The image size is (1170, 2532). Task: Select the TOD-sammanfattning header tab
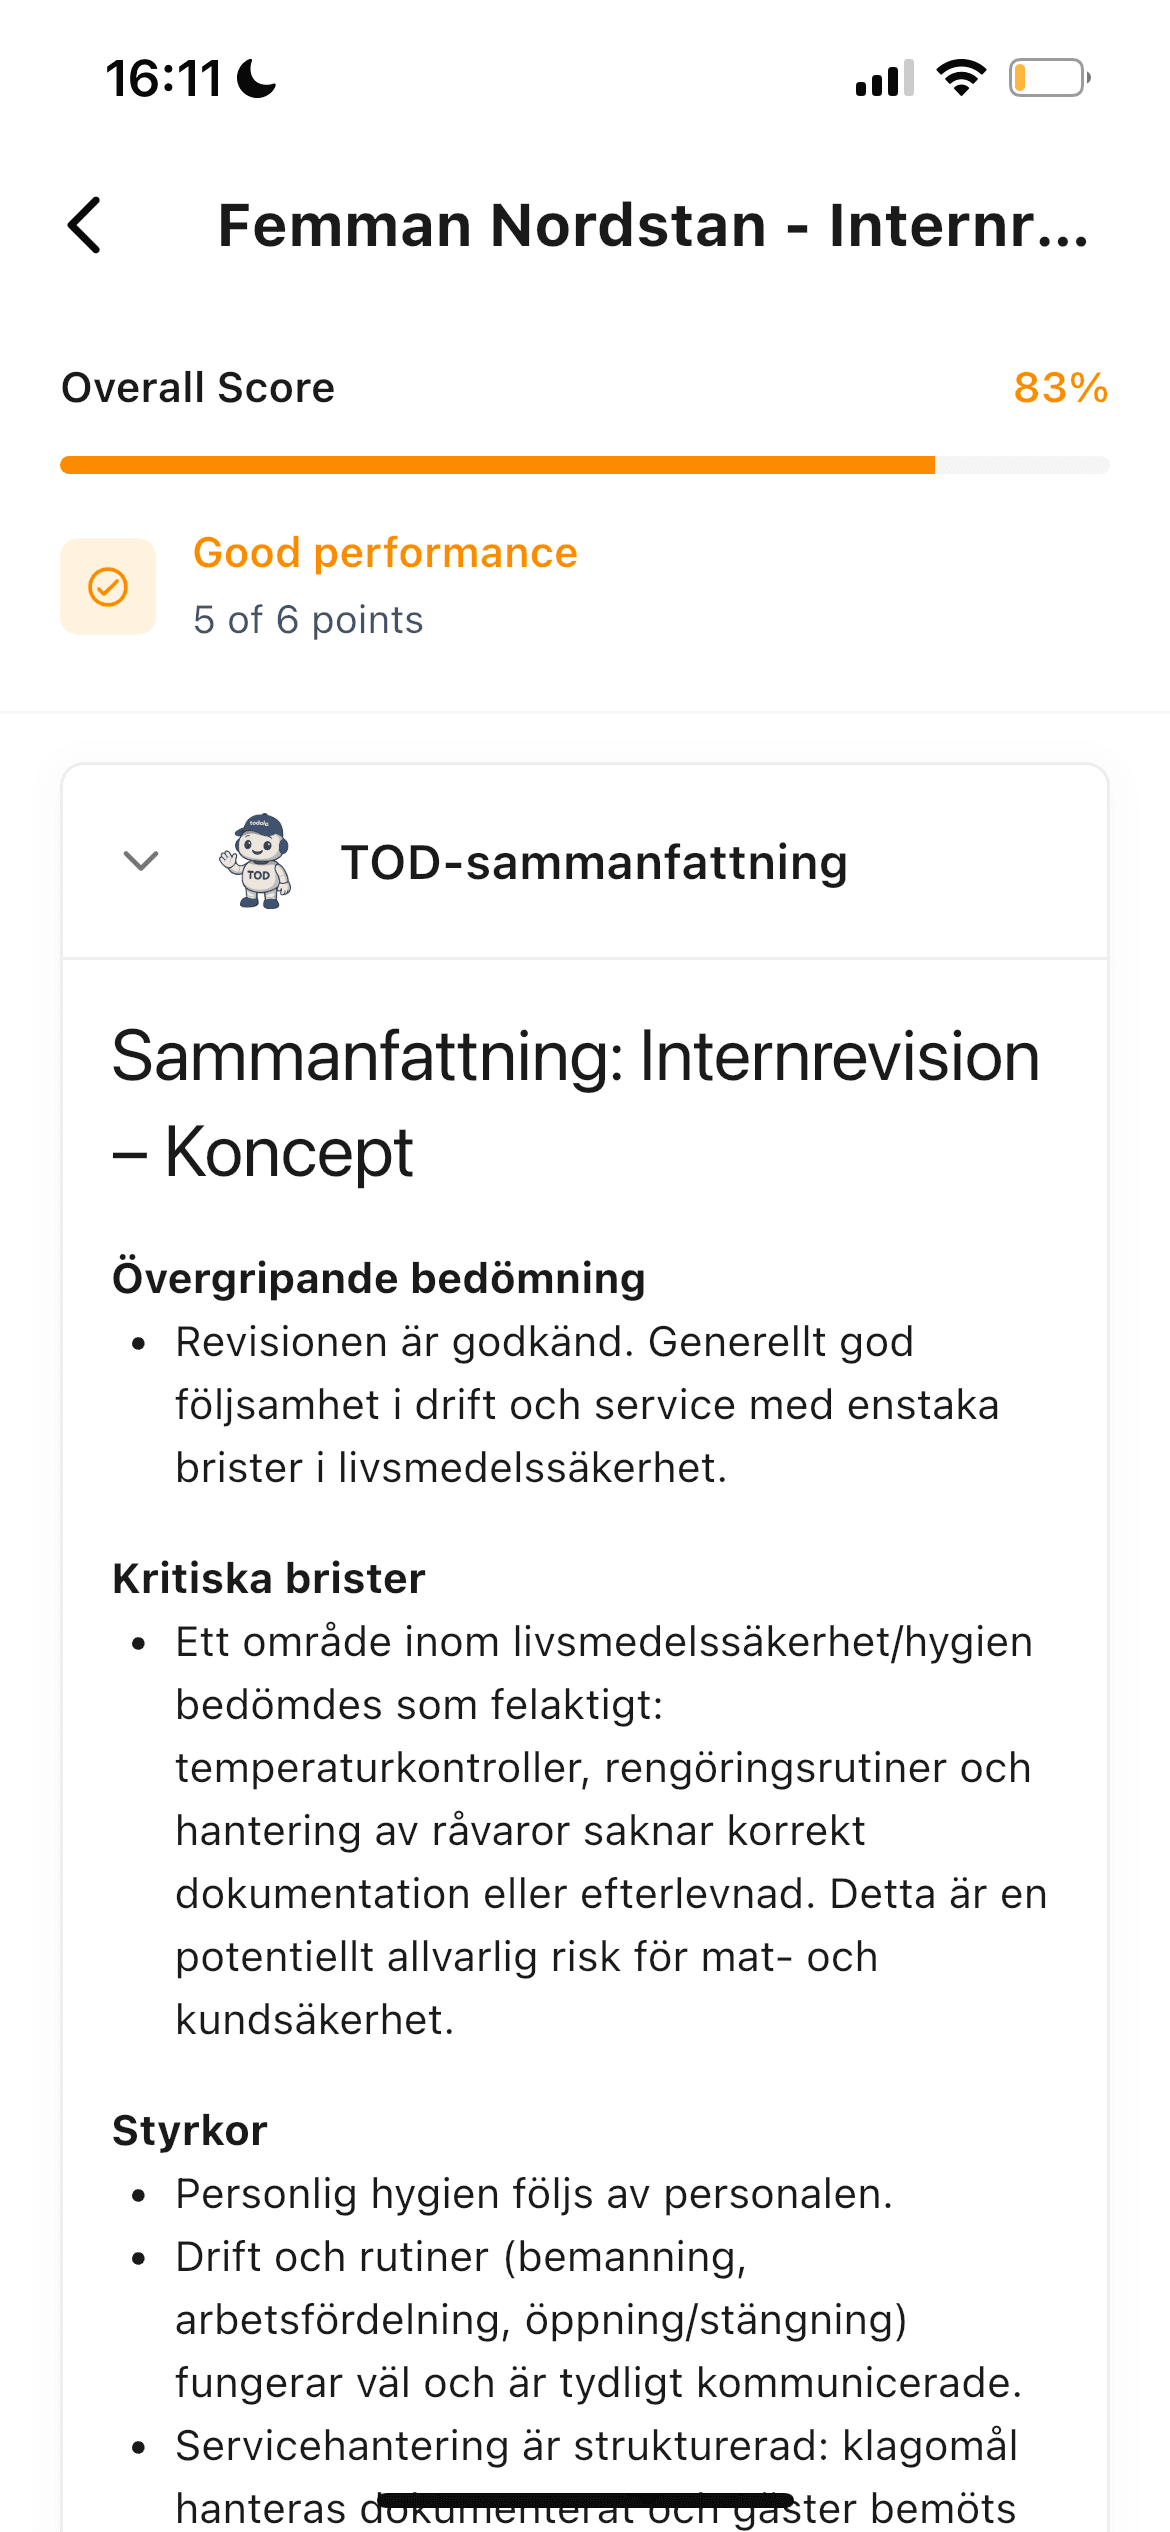[592, 862]
